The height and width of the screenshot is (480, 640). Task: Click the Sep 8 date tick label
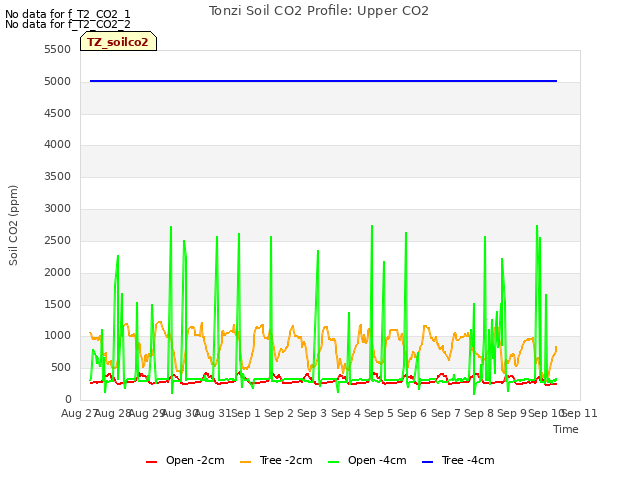coord(479,413)
